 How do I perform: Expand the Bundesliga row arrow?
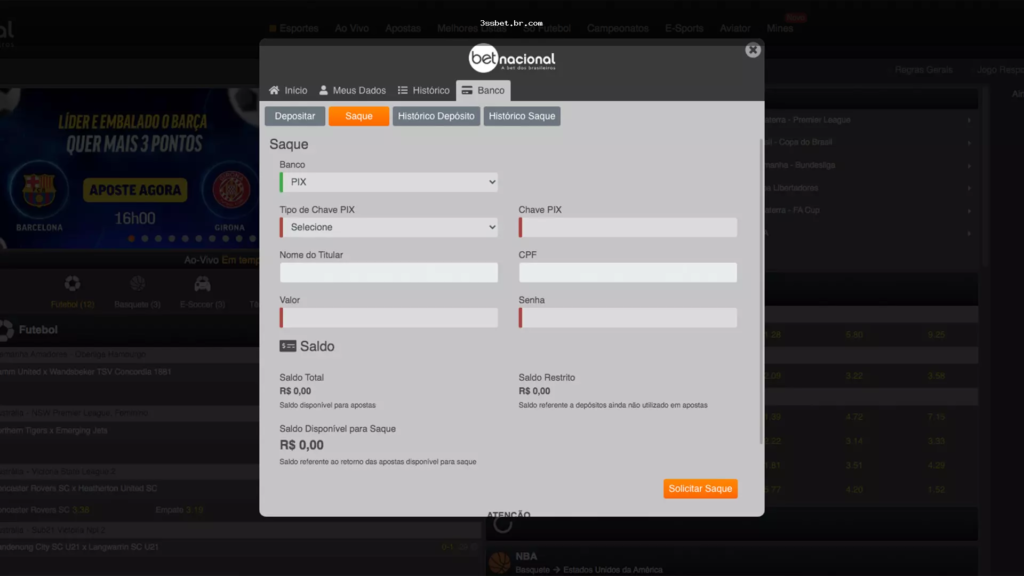[x=969, y=166]
